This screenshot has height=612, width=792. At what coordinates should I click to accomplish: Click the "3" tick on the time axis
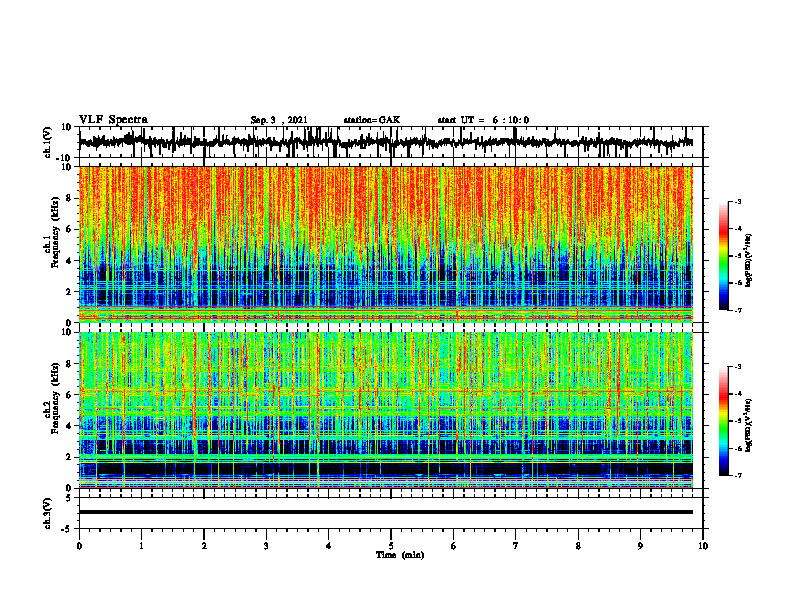click(266, 546)
